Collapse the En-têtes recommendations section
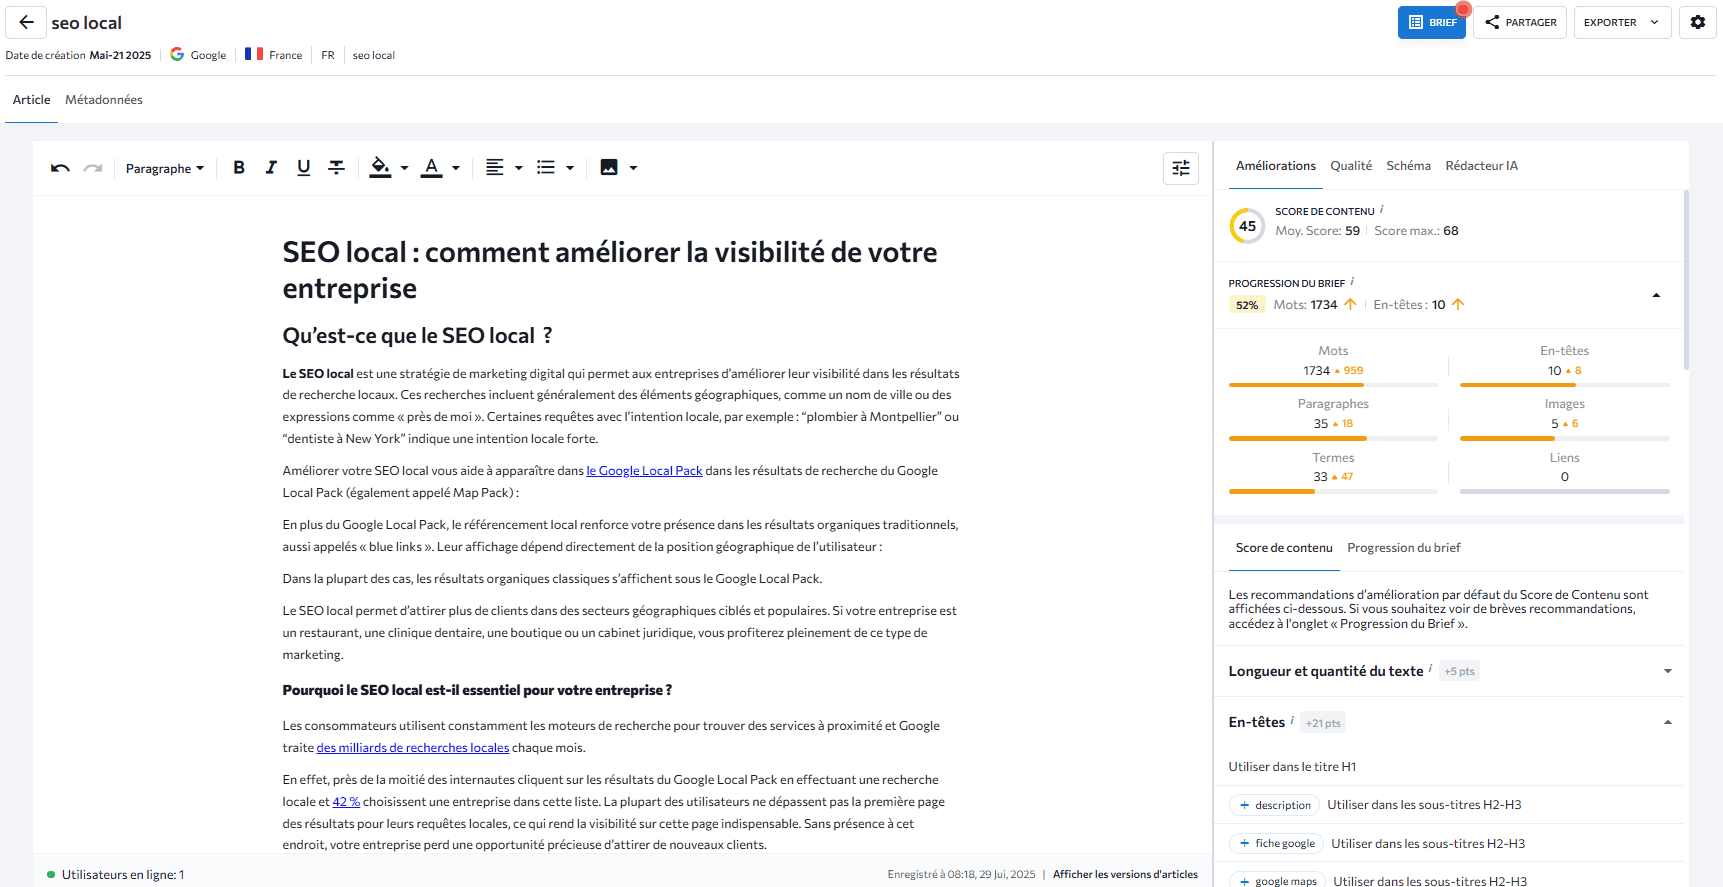This screenshot has width=1723, height=887. (1668, 722)
